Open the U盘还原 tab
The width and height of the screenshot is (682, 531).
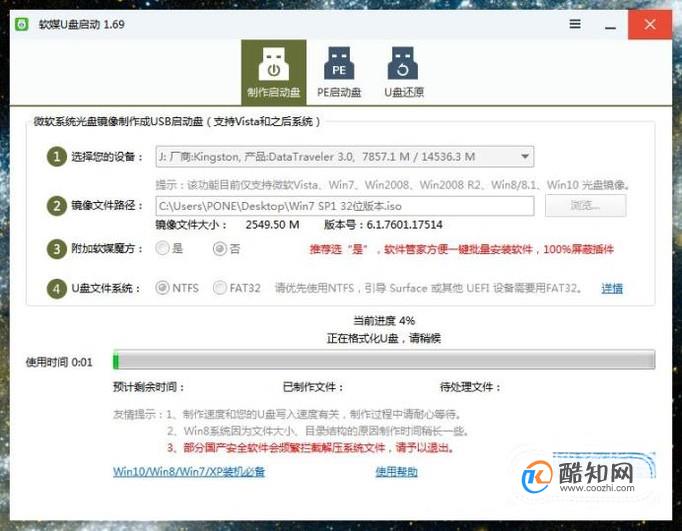[404, 73]
